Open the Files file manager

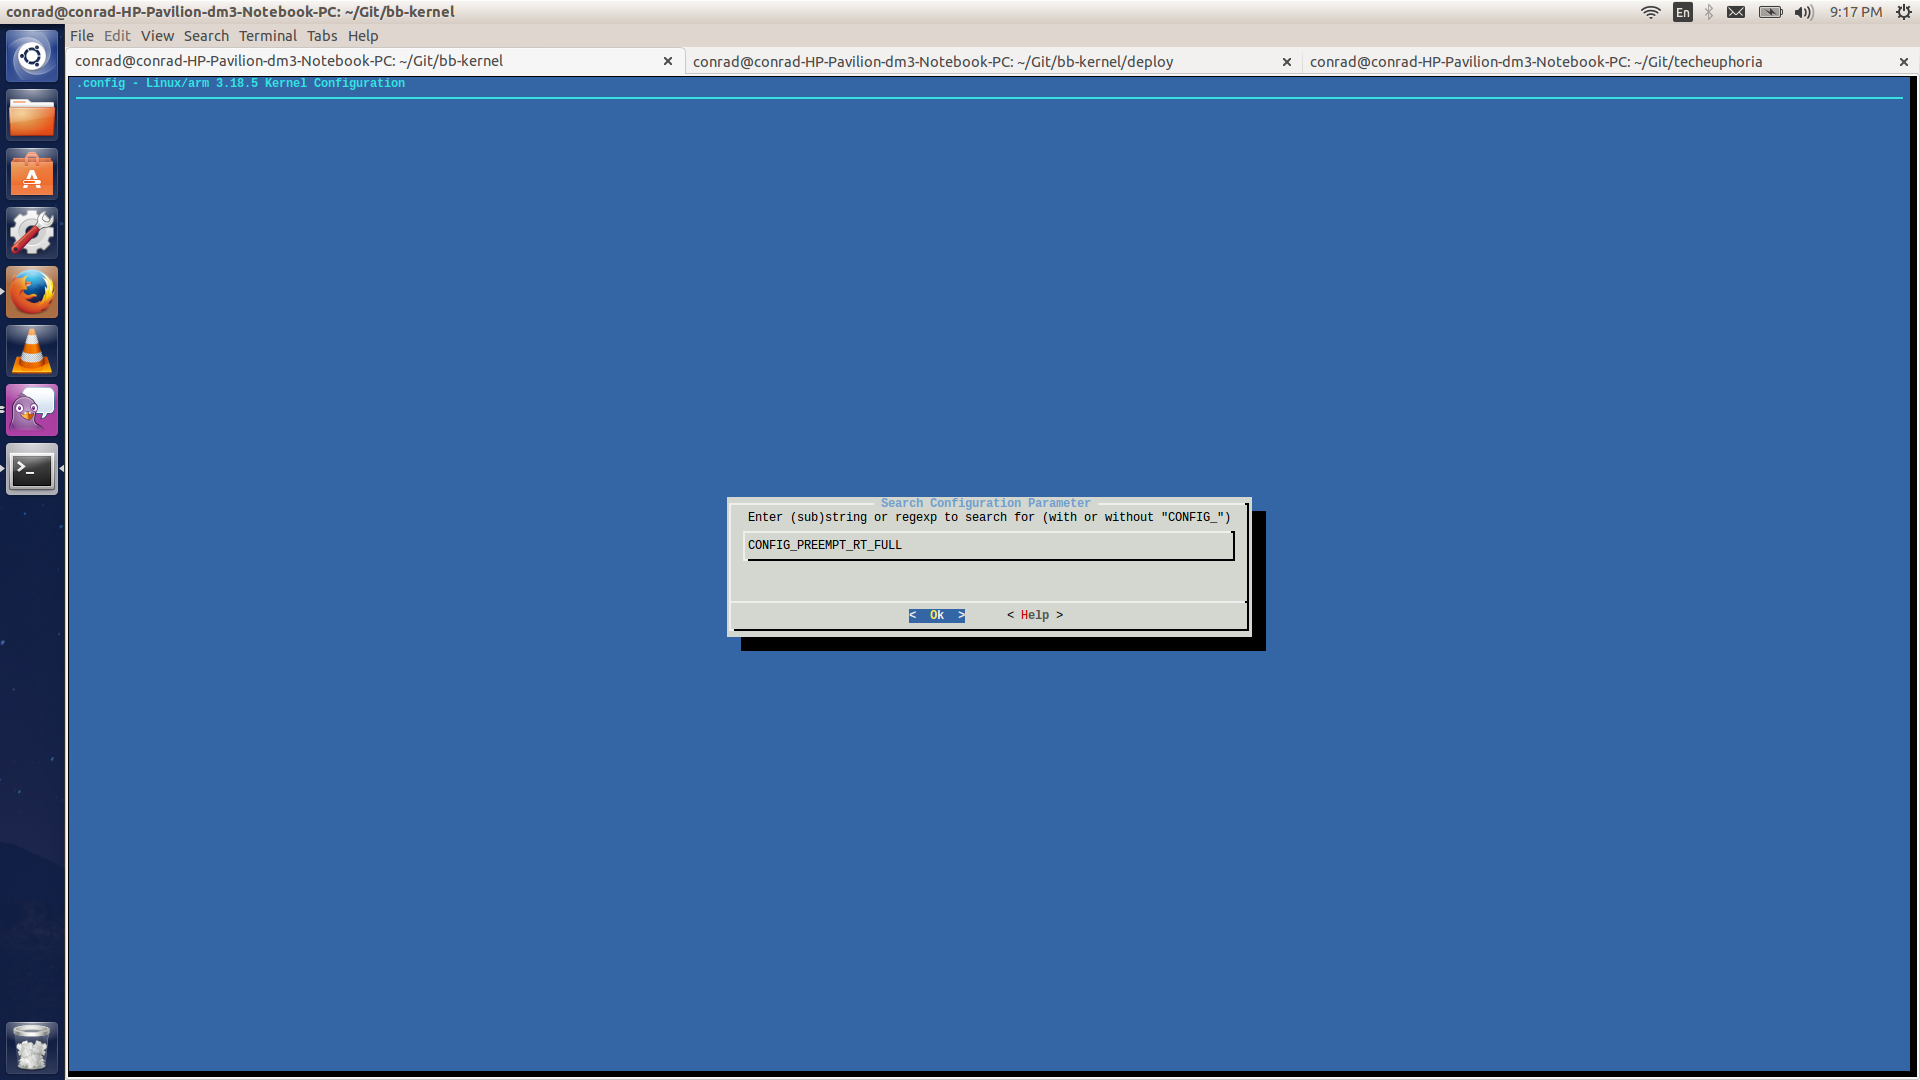32,114
